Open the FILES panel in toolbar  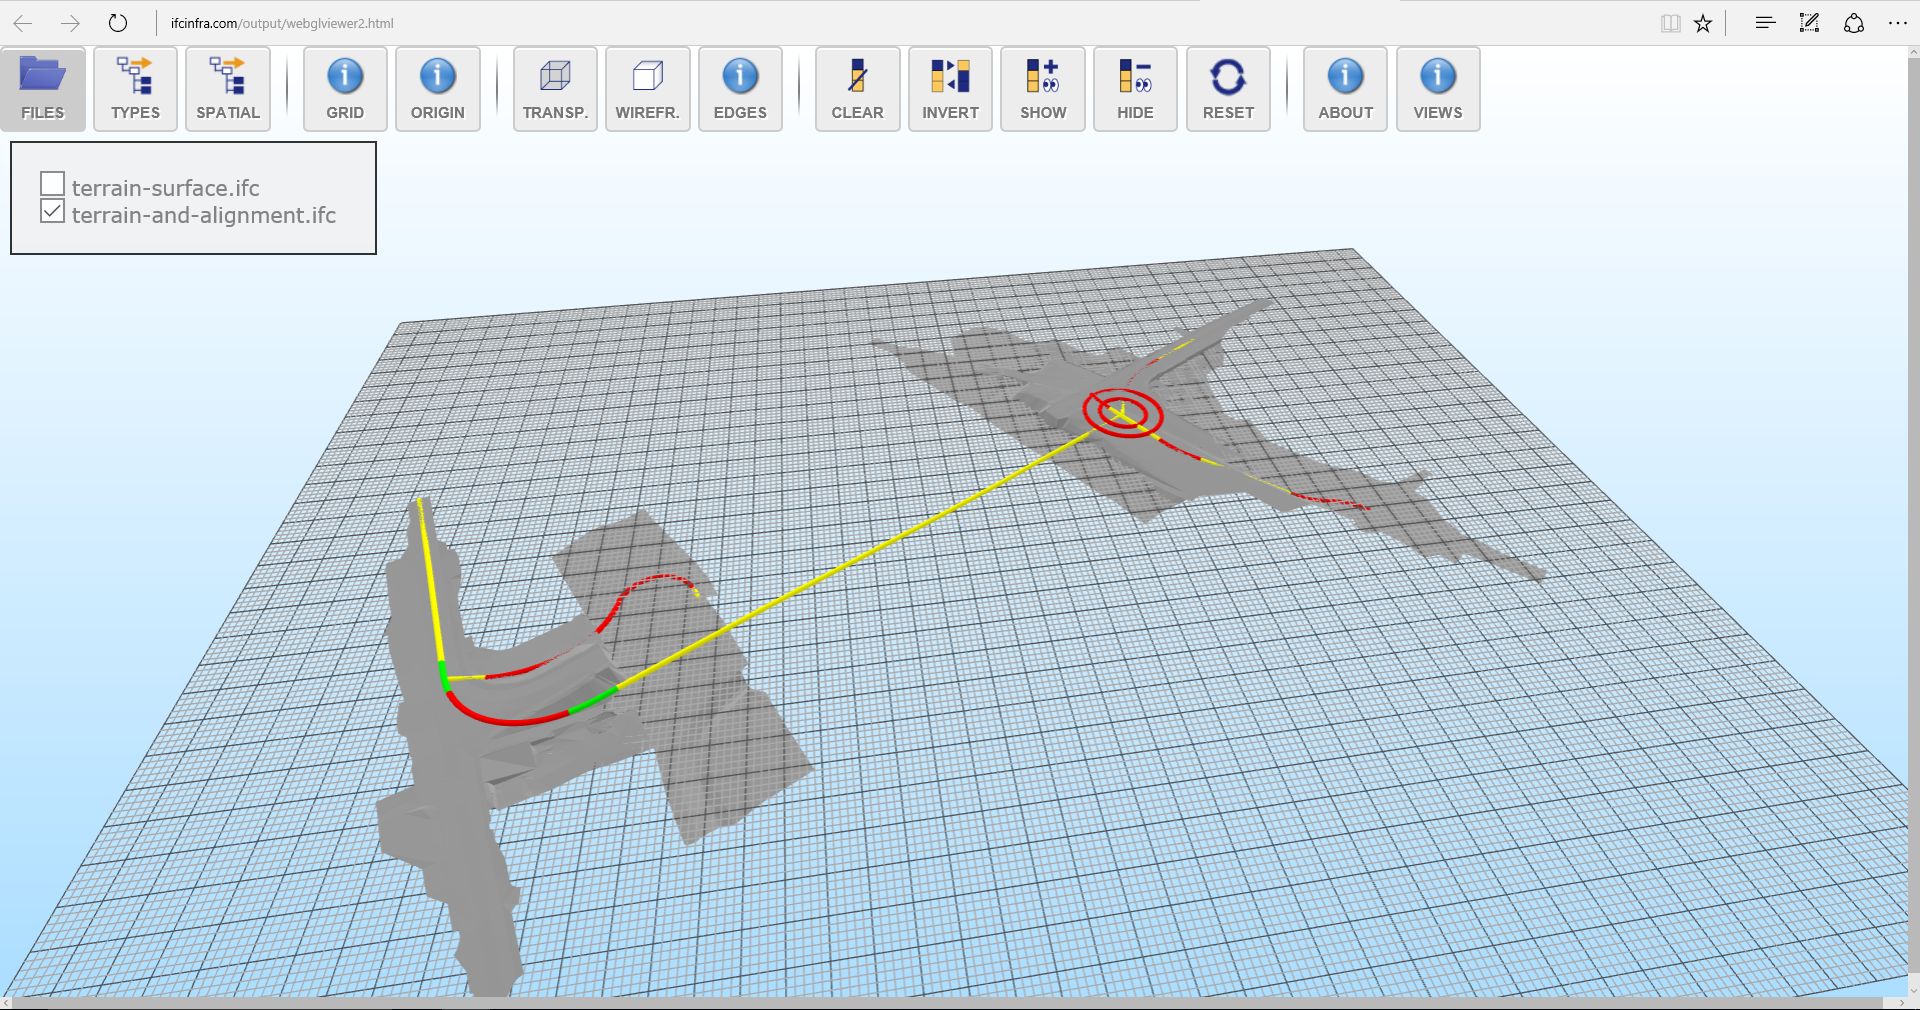click(x=43, y=89)
